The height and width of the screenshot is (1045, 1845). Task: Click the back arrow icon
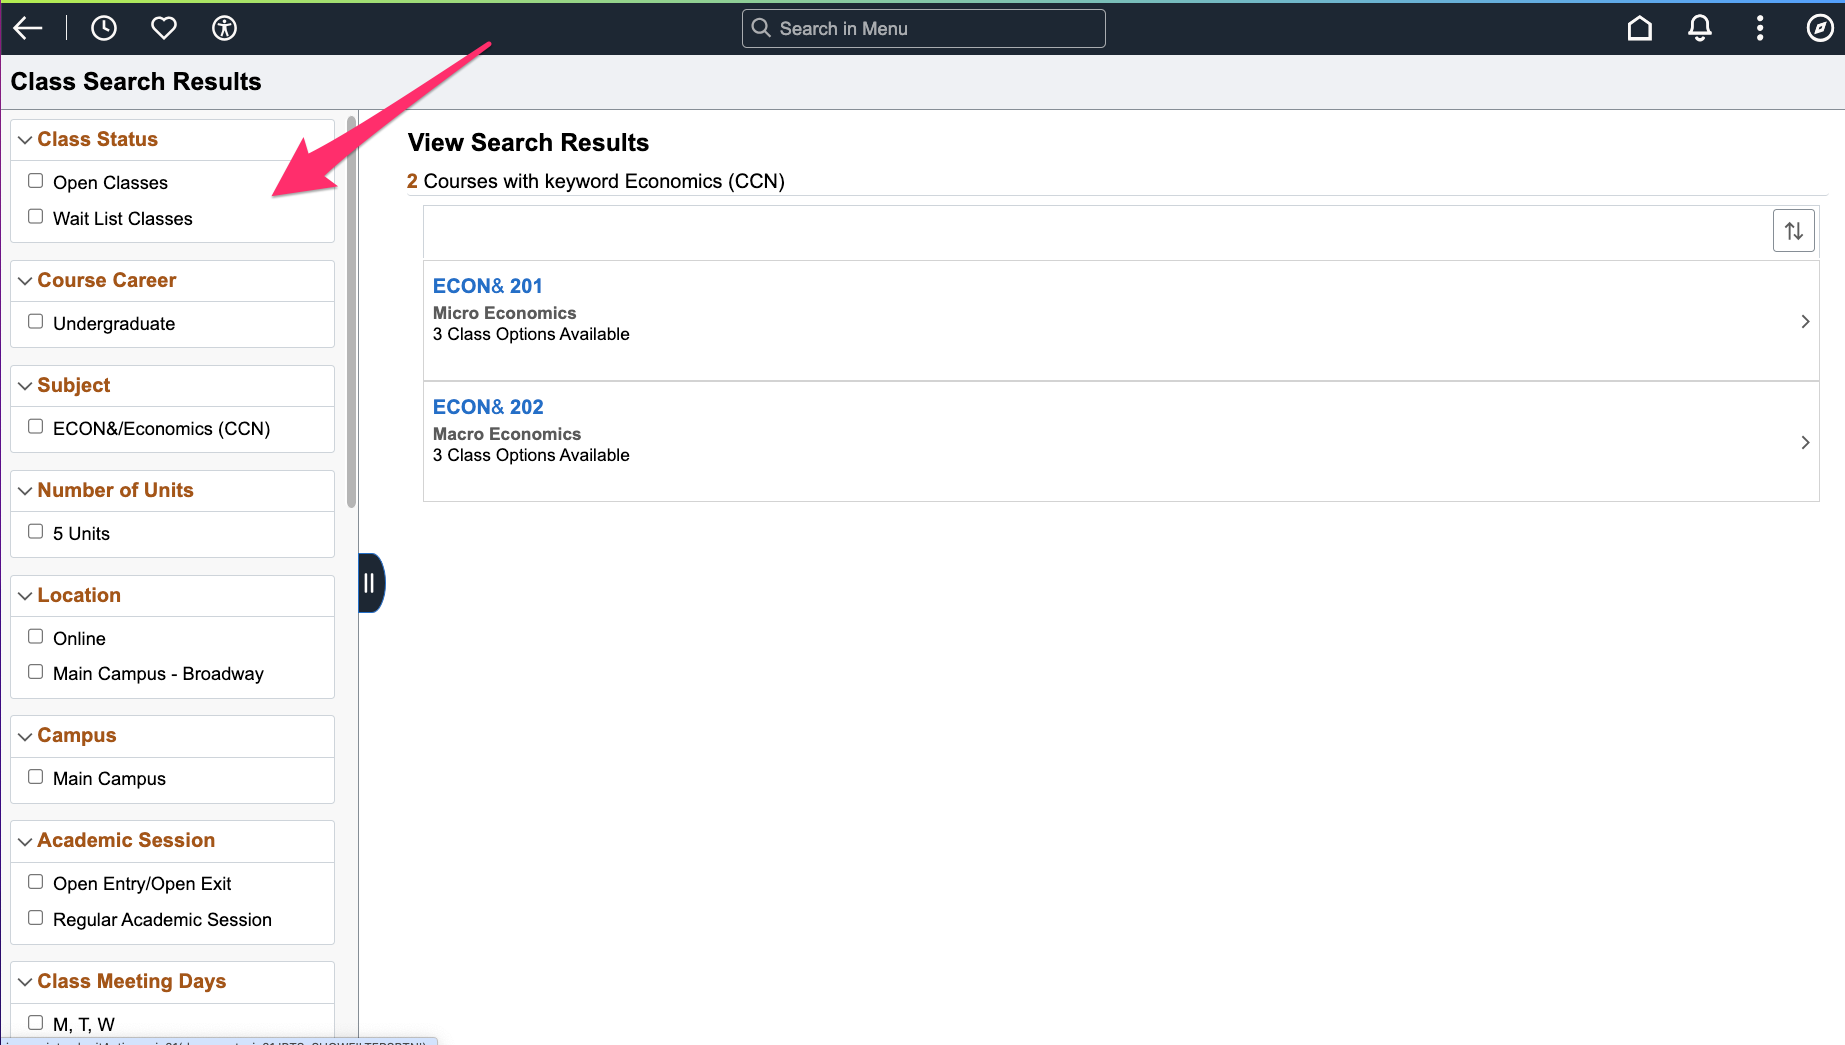27,28
